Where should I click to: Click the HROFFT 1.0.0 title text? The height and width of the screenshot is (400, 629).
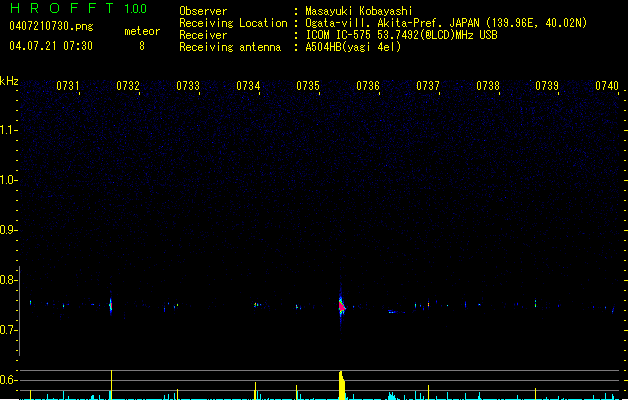pos(79,8)
